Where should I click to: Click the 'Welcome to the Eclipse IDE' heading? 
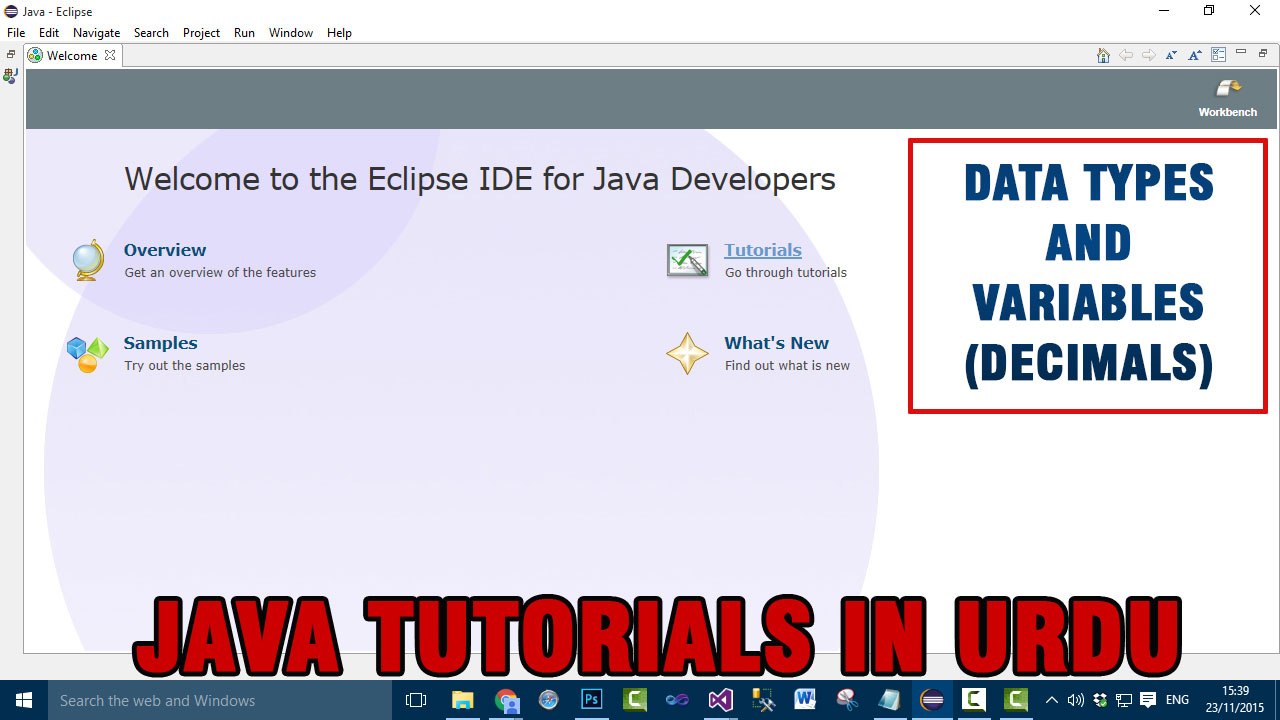[480, 179]
